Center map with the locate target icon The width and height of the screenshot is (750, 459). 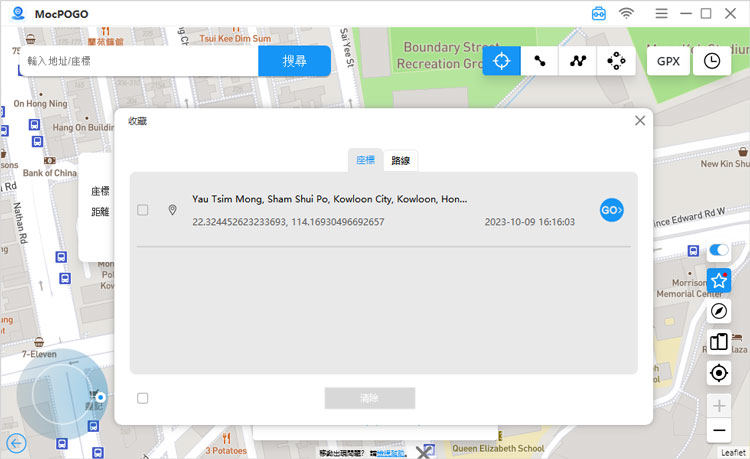click(x=718, y=373)
